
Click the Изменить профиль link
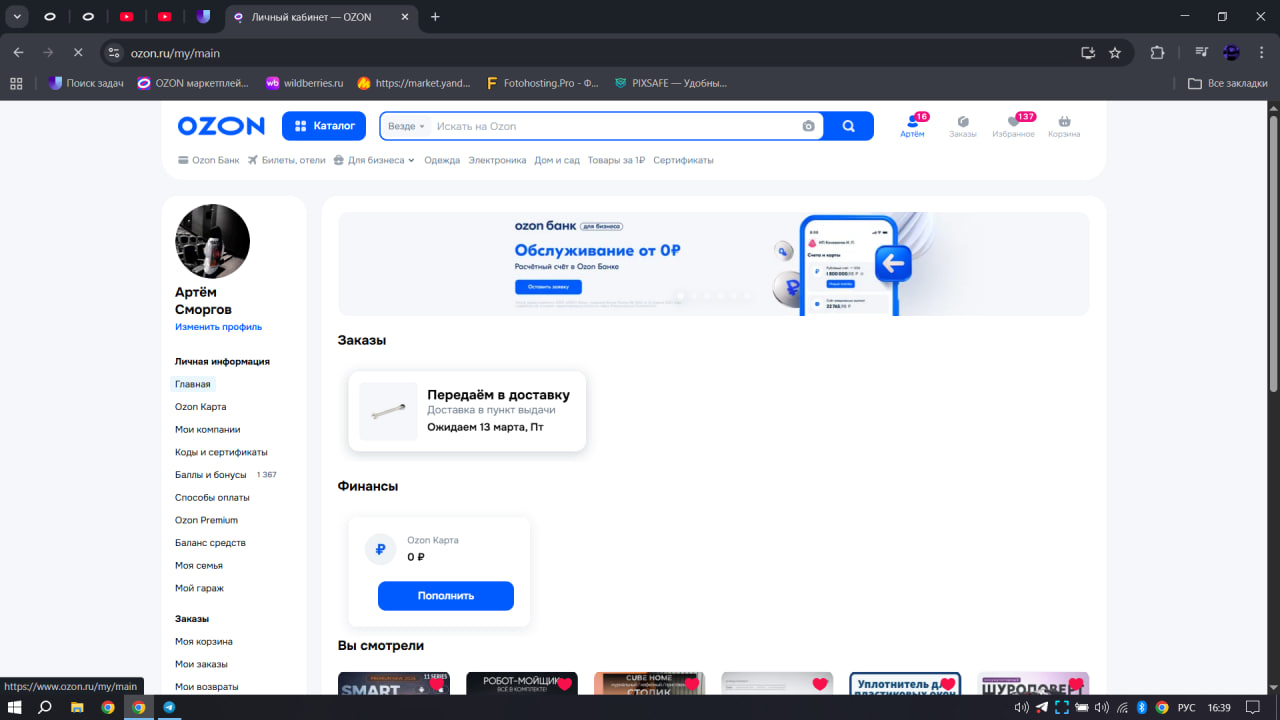click(218, 327)
